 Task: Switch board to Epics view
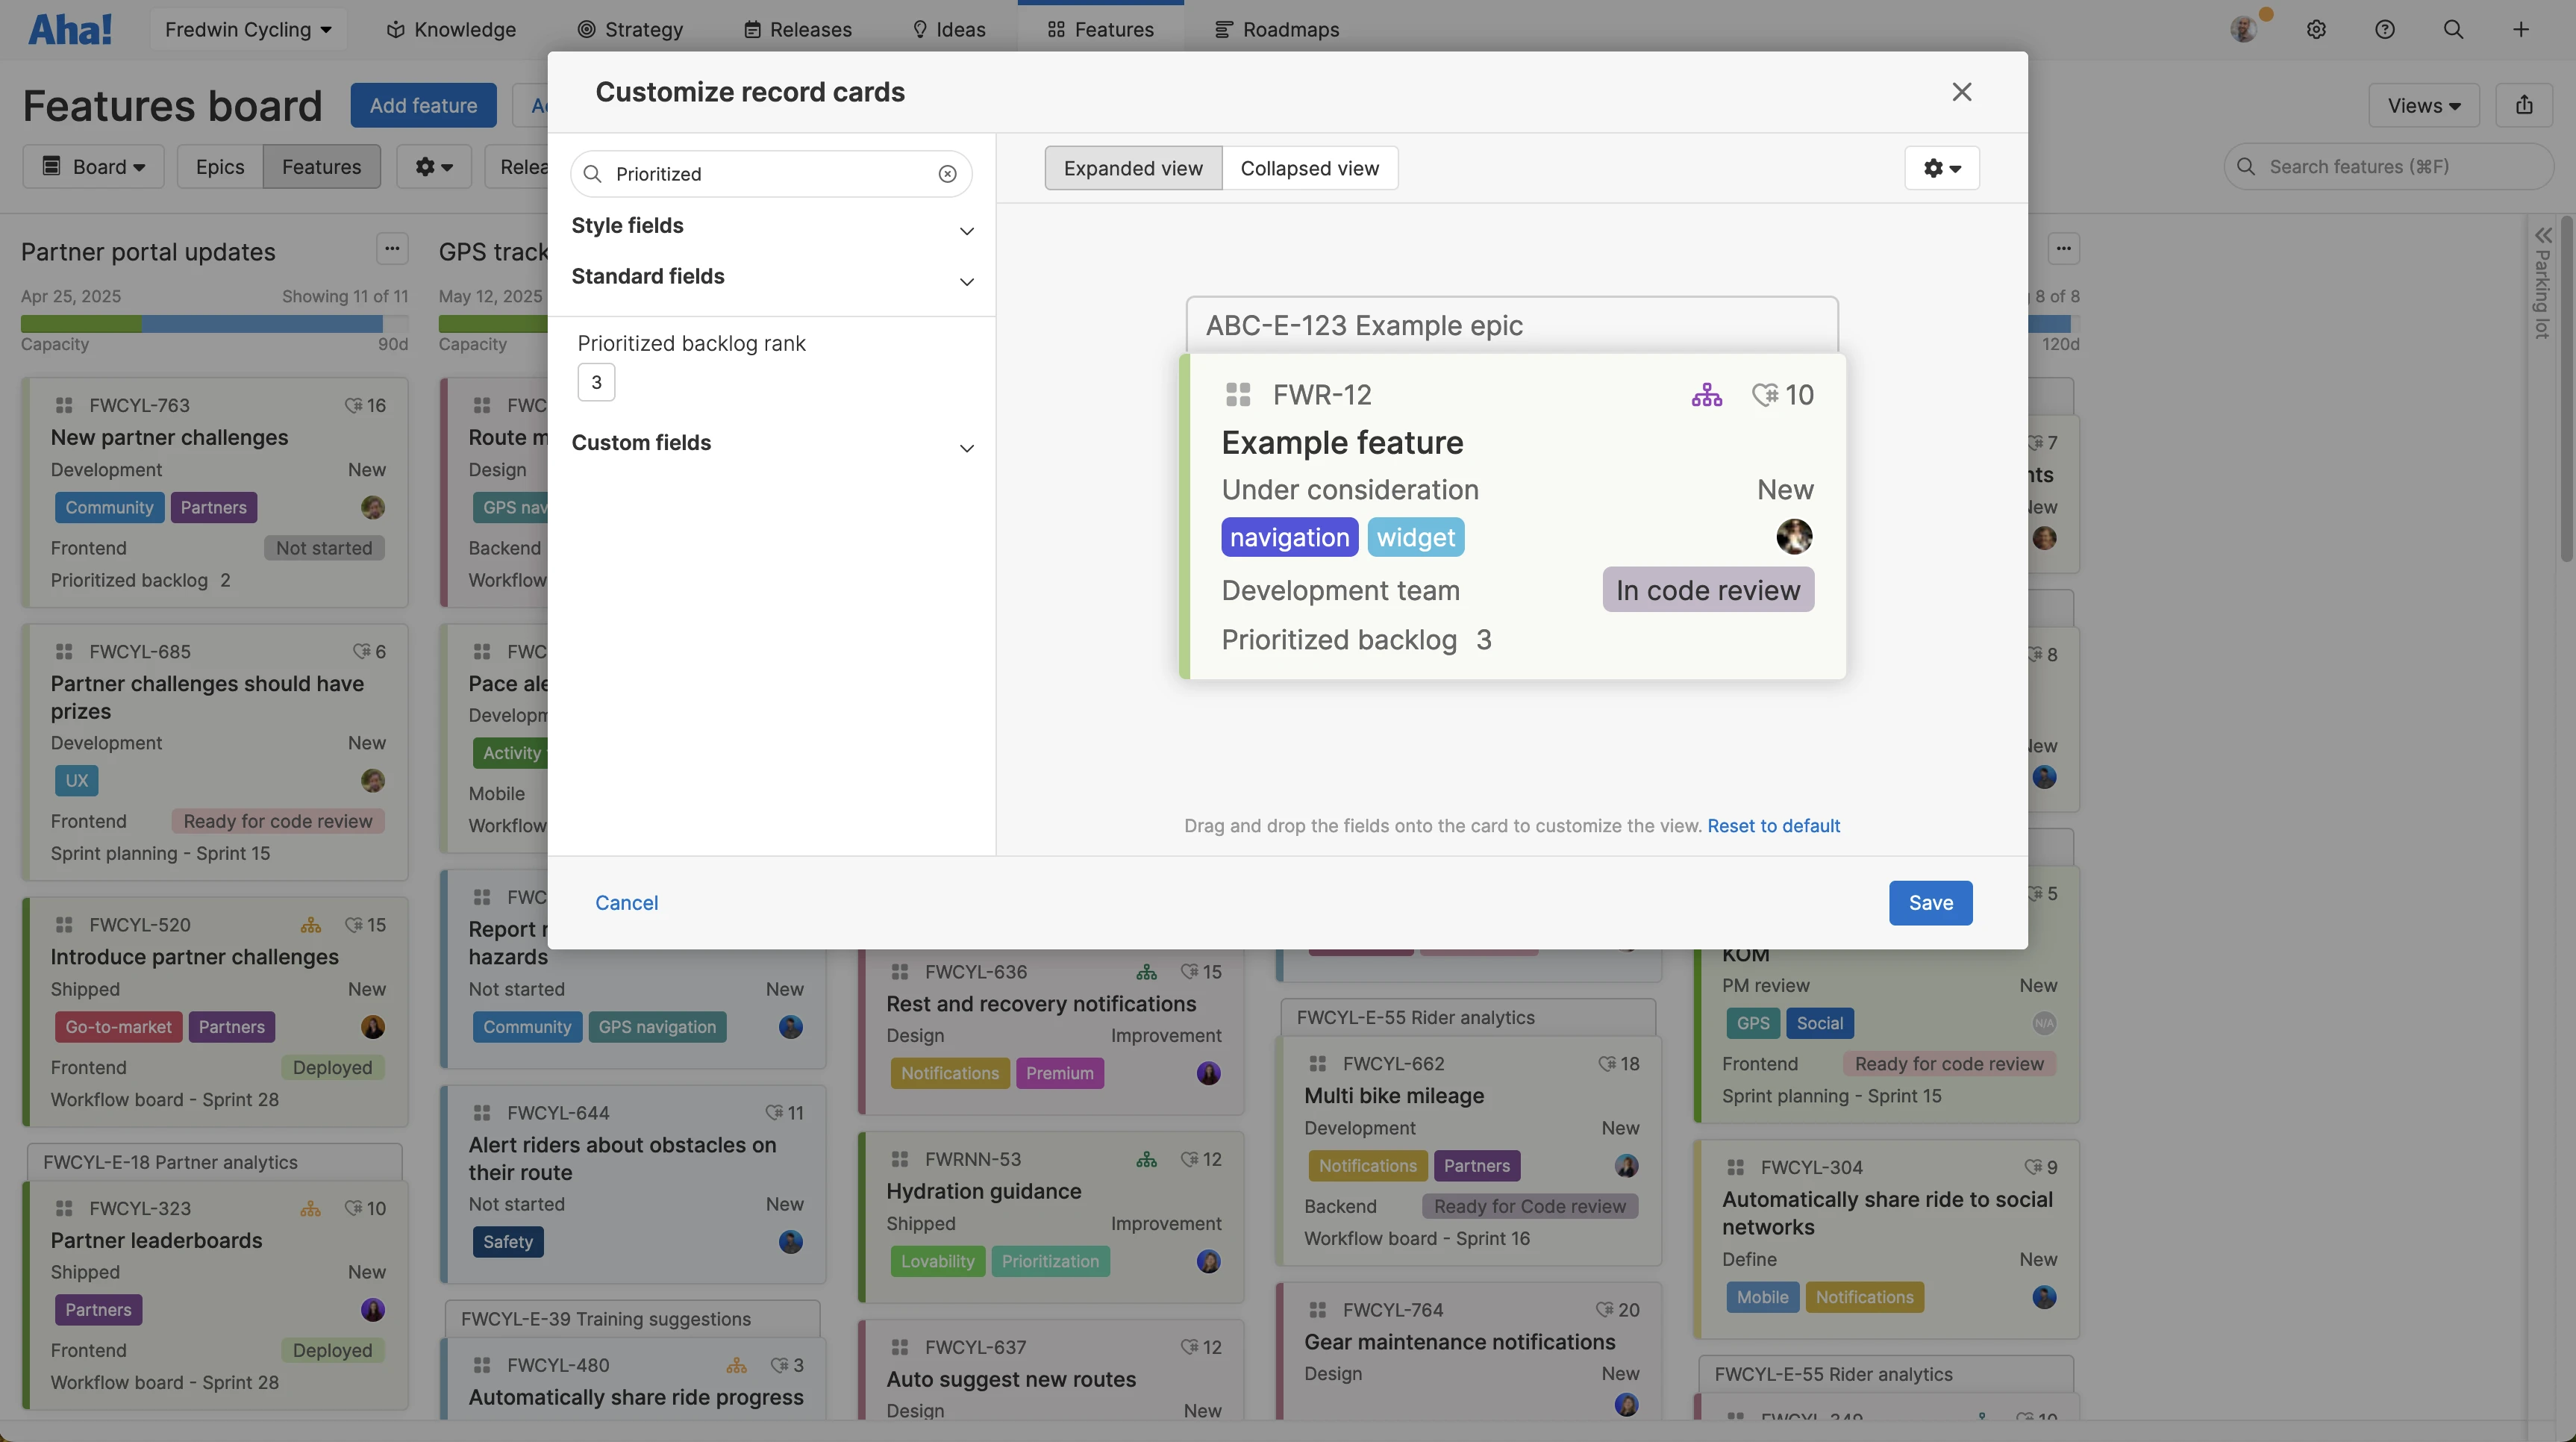(219, 167)
